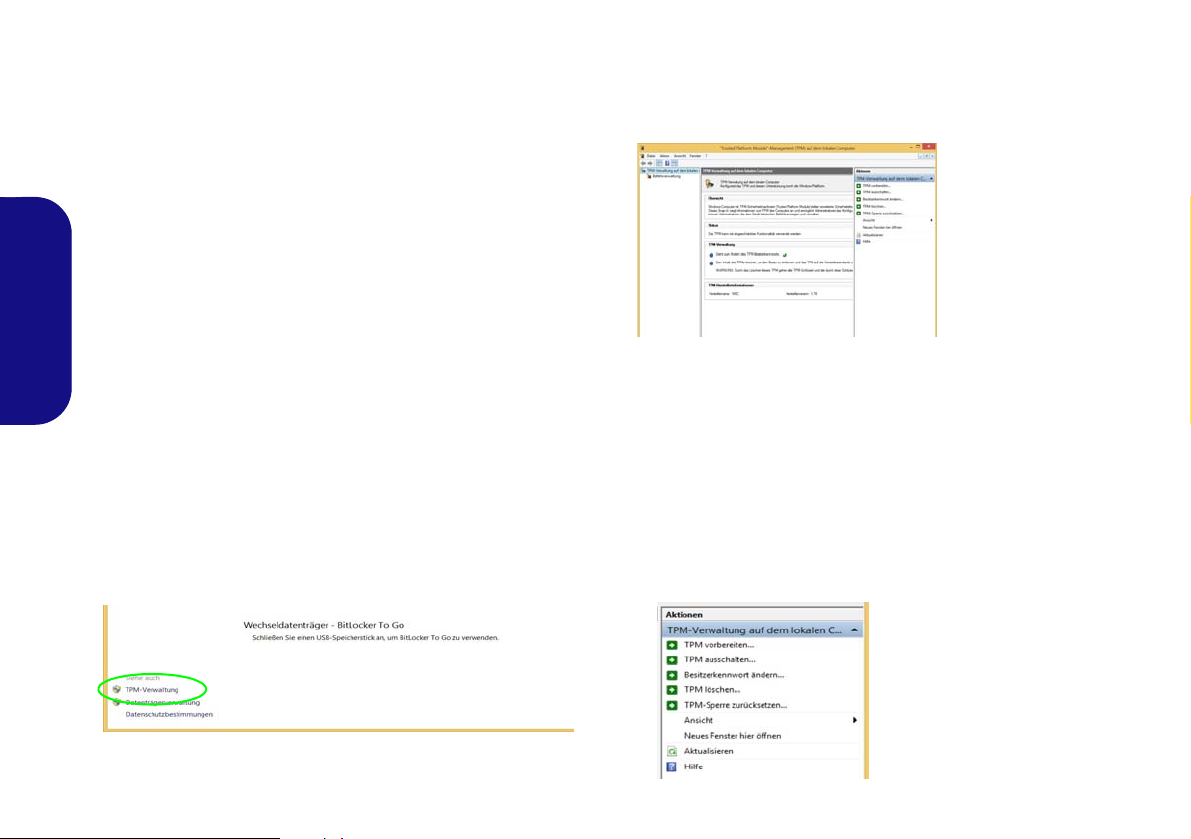Click the Aktionen header in the enlarged panel
This screenshot has width=1191, height=839.
[x=684, y=614]
